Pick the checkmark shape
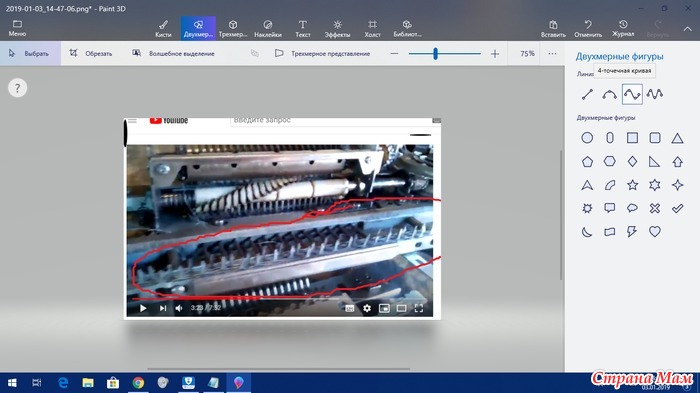The height and width of the screenshot is (393, 700). coord(677,208)
